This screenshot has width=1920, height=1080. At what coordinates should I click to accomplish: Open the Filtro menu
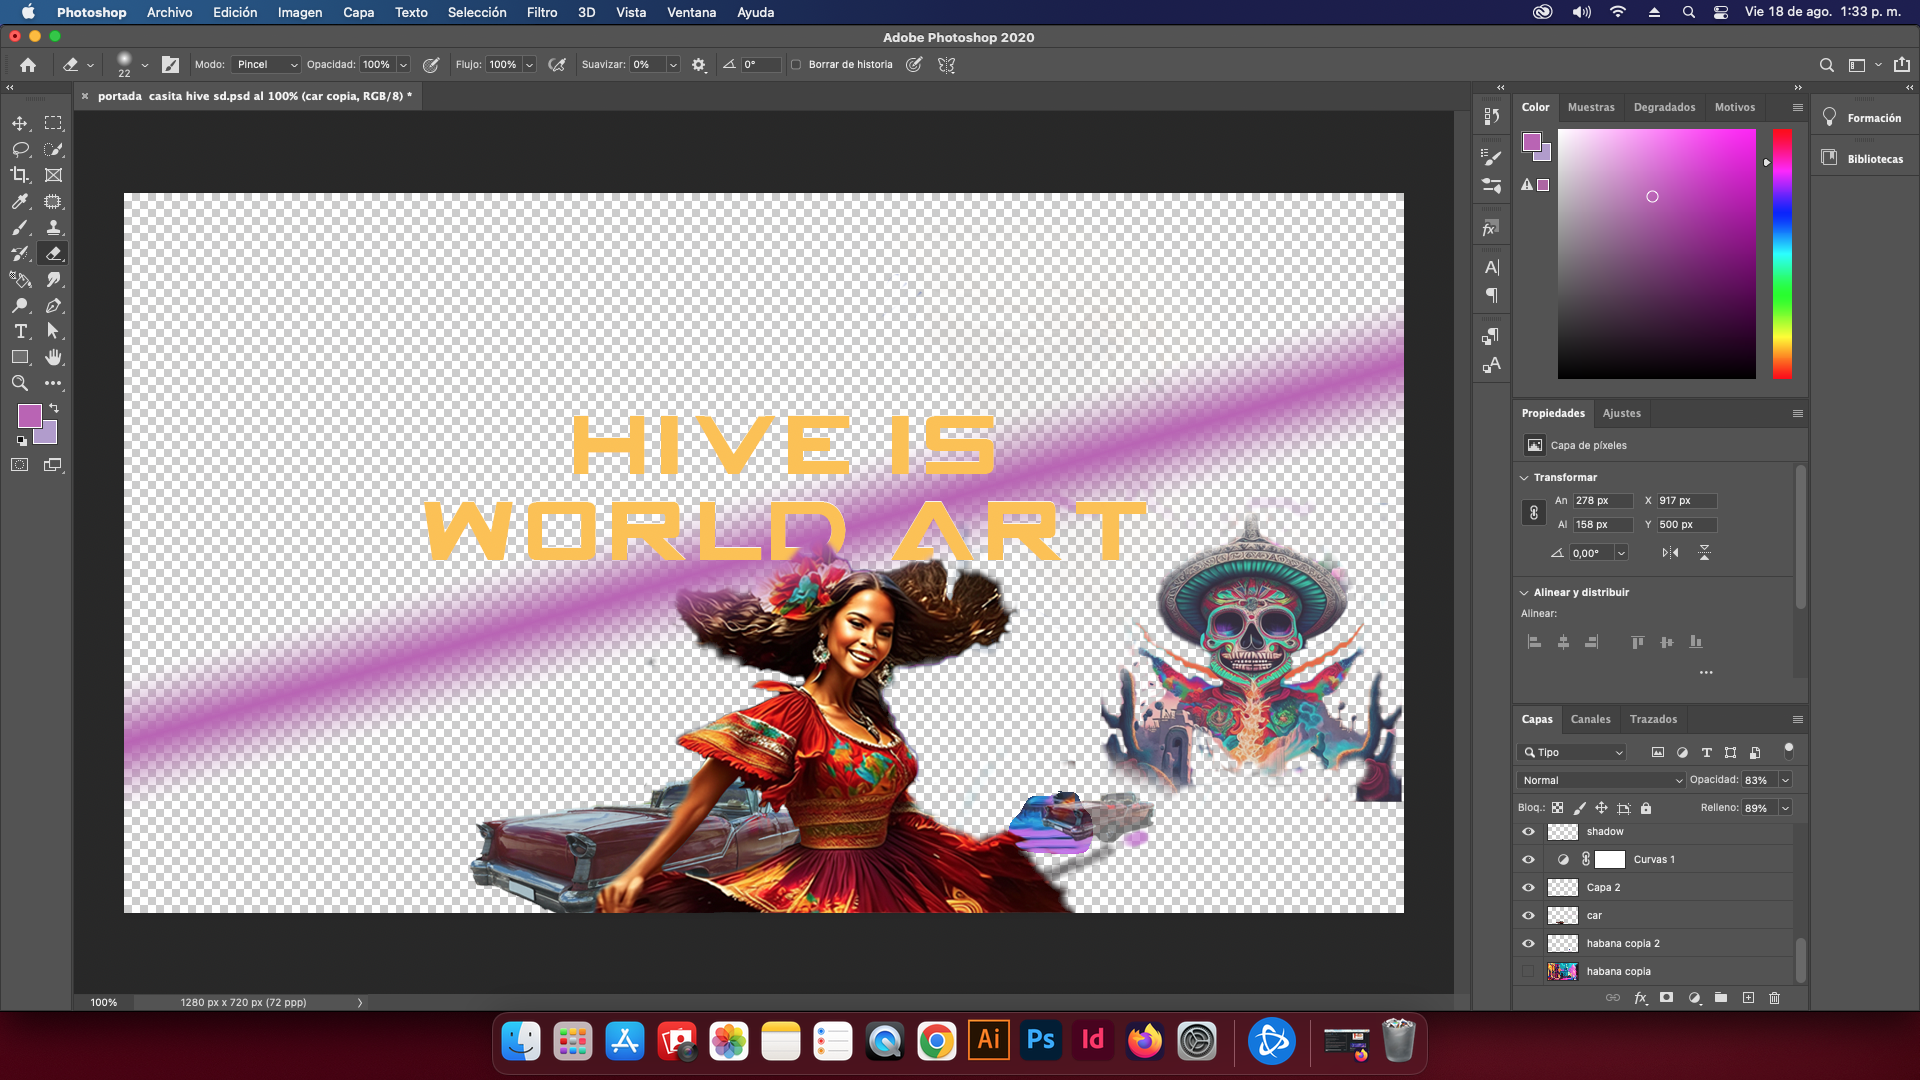[542, 12]
